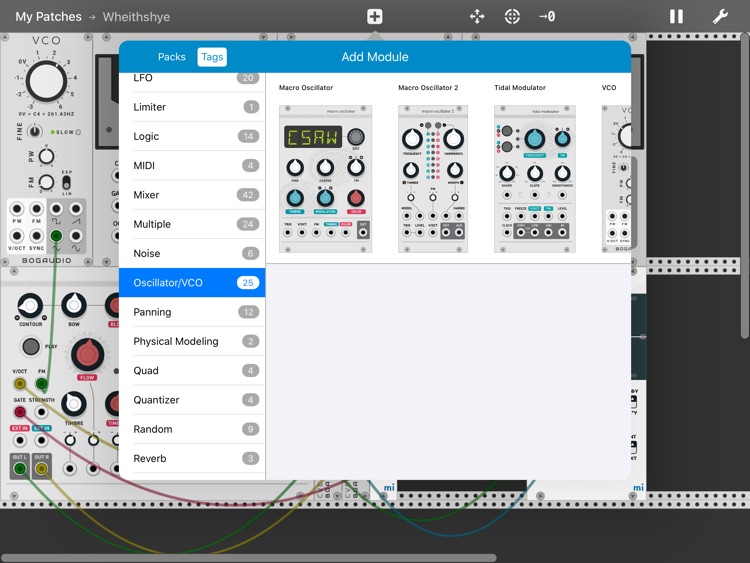This screenshot has width=750, height=563.
Task: Click the STRENGTH input jack
Action: point(42,412)
